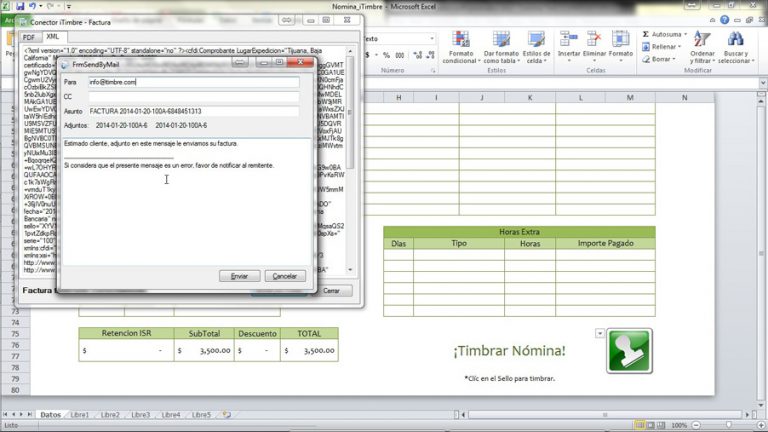768x432 pixels.
Task: Expand the Autosuma dropdown arrow
Action: [x=686, y=34]
